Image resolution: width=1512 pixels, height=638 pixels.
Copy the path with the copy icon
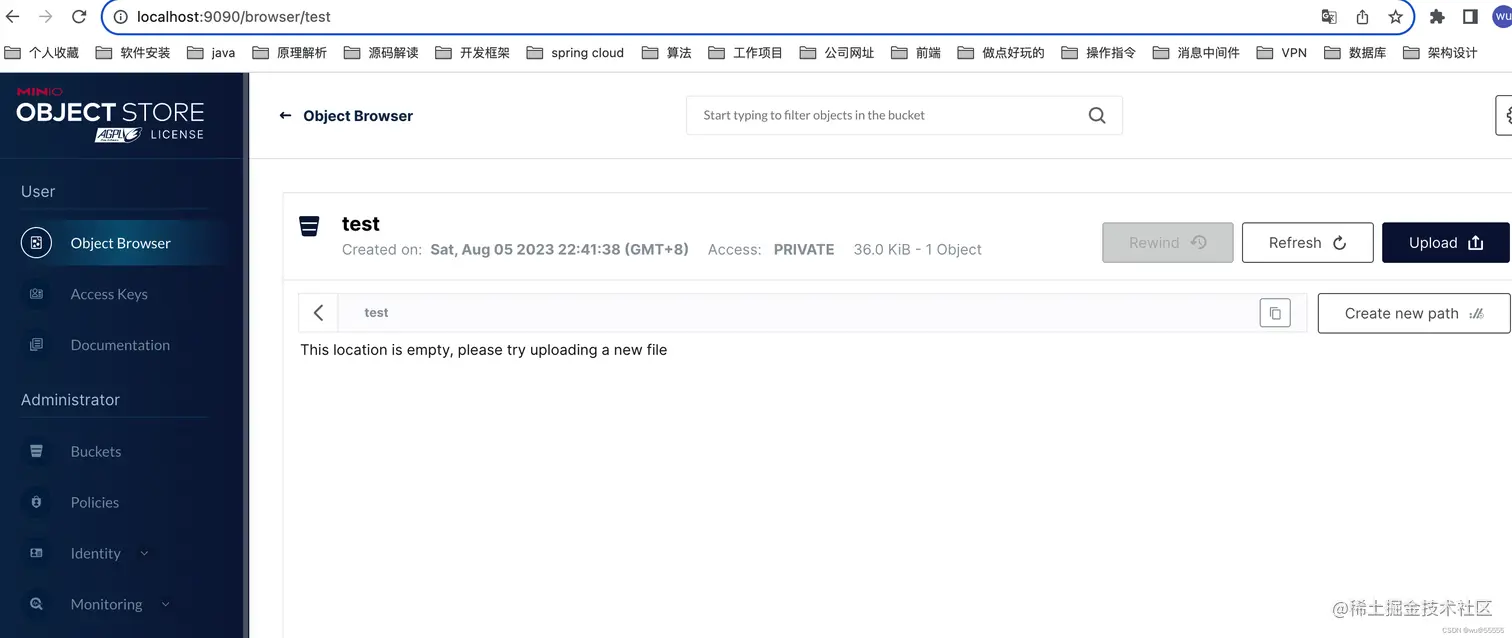point(1275,313)
